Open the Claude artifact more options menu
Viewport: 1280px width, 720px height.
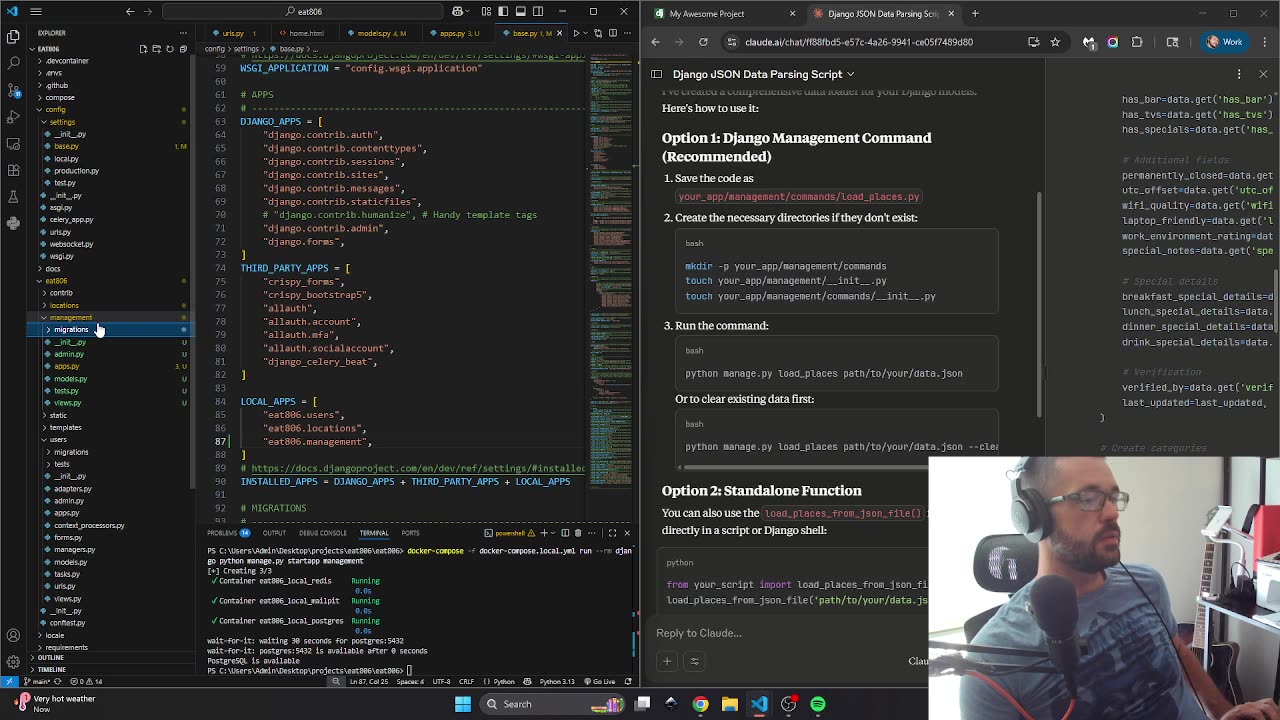(x=1239, y=74)
